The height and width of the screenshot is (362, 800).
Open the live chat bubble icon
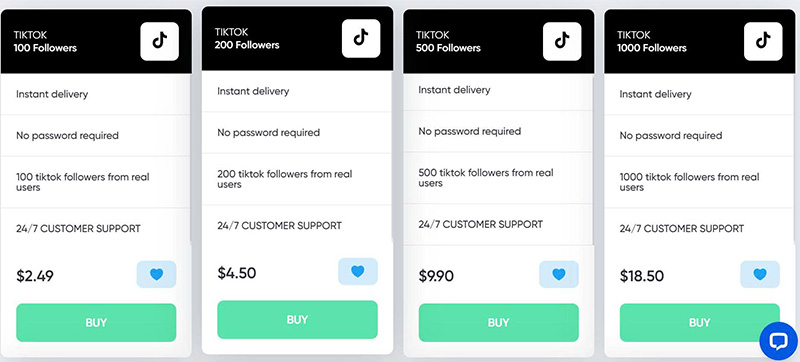point(779,341)
